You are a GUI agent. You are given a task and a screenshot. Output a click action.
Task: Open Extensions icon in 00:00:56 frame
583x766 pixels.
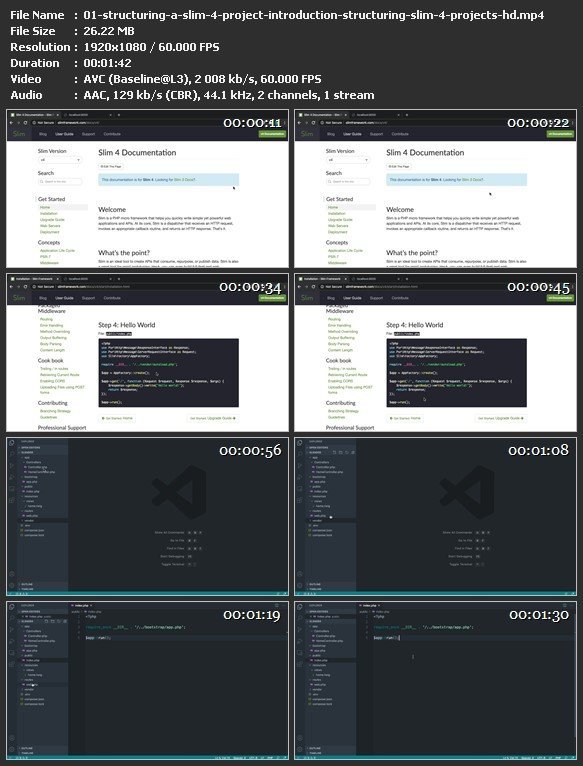tap(11, 501)
